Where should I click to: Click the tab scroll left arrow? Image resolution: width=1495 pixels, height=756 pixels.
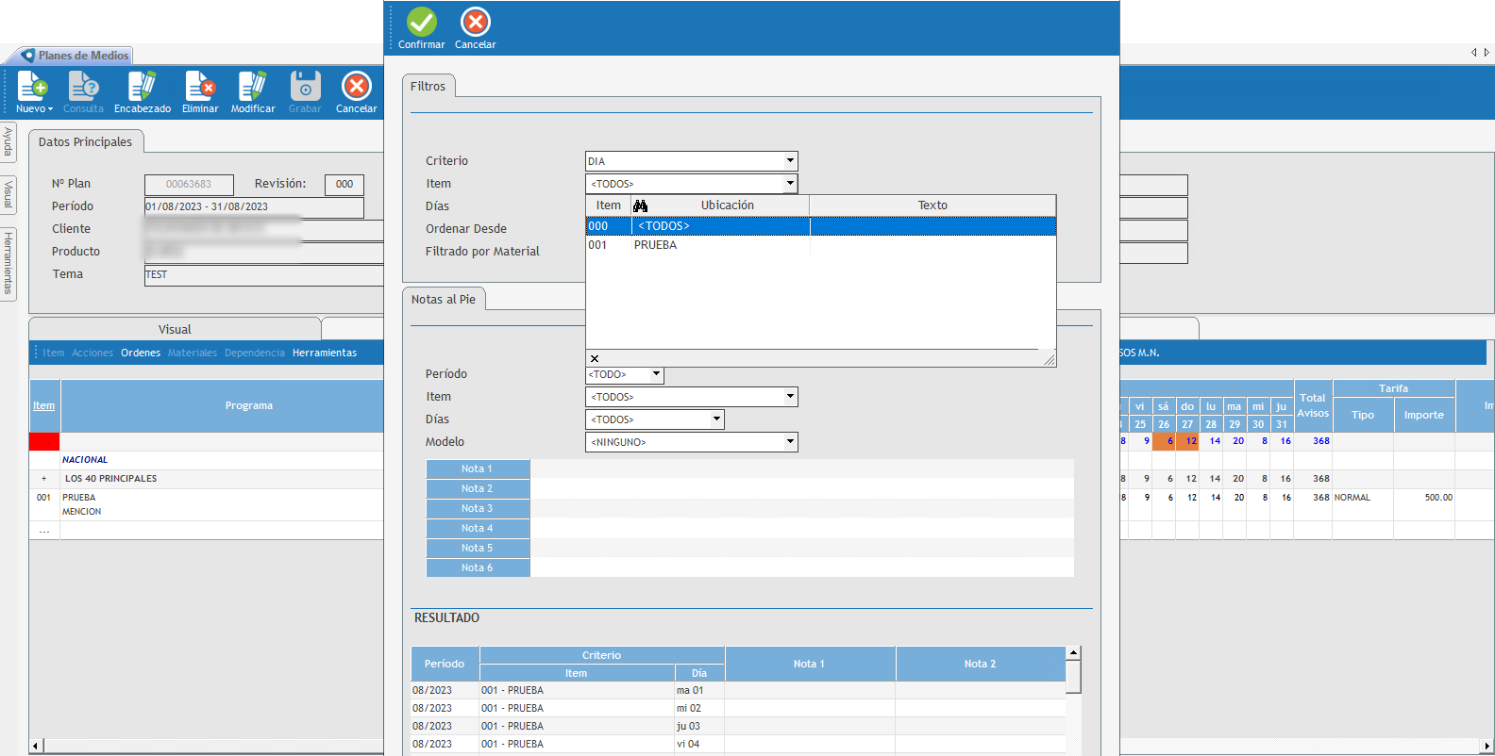[x=1474, y=52]
